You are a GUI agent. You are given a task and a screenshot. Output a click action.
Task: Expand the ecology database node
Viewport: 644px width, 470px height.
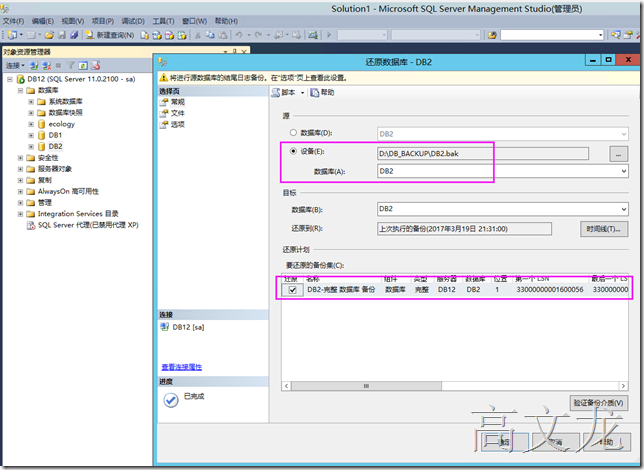31,124
